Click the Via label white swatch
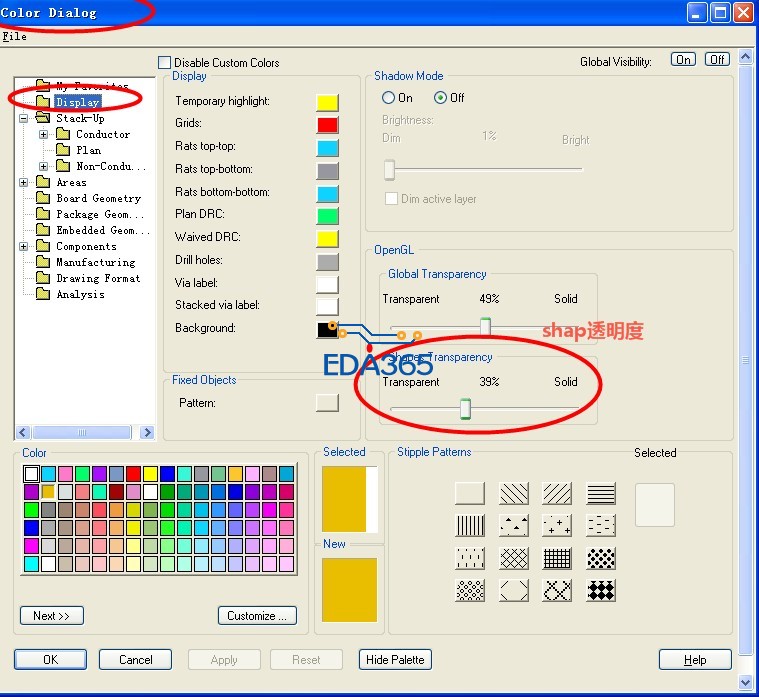This screenshot has width=759, height=697. [327, 285]
